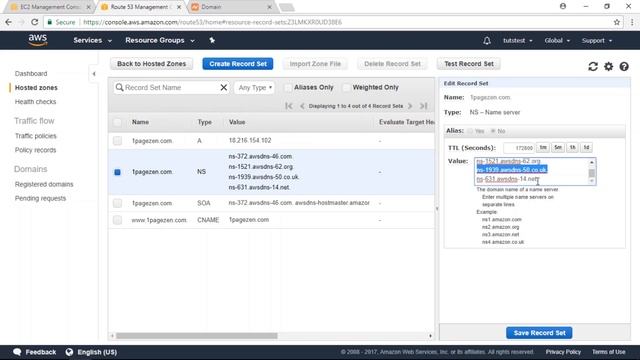Click the AWS logo home icon
640x360 pixels.
(38, 40)
